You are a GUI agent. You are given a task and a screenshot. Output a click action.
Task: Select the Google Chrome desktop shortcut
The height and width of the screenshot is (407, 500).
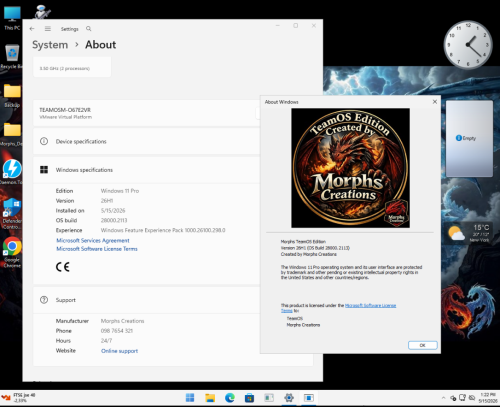pos(12,252)
